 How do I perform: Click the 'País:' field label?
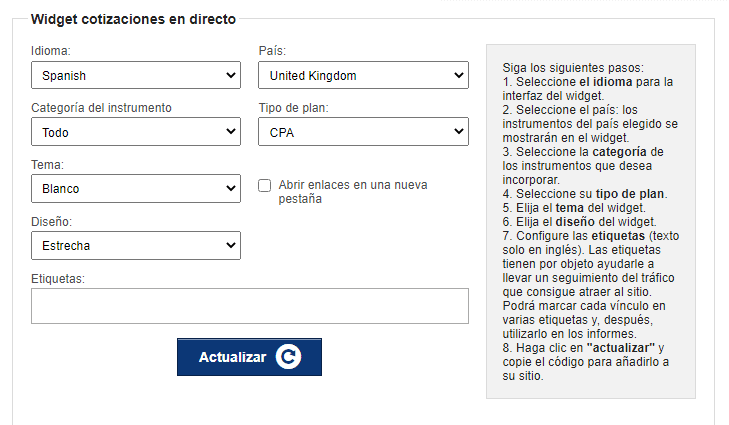273,51
